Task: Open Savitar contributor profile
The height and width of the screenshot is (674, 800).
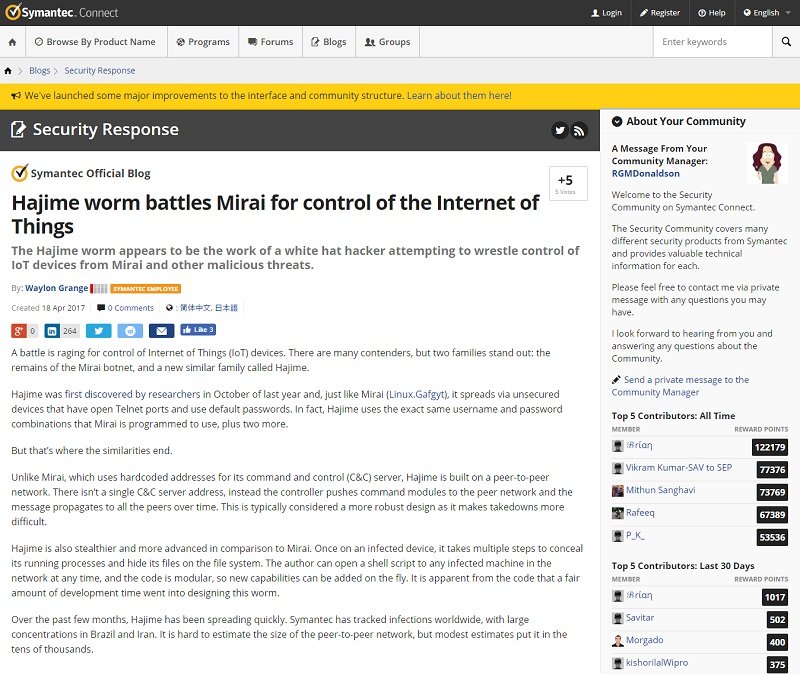Action: (x=640, y=618)
